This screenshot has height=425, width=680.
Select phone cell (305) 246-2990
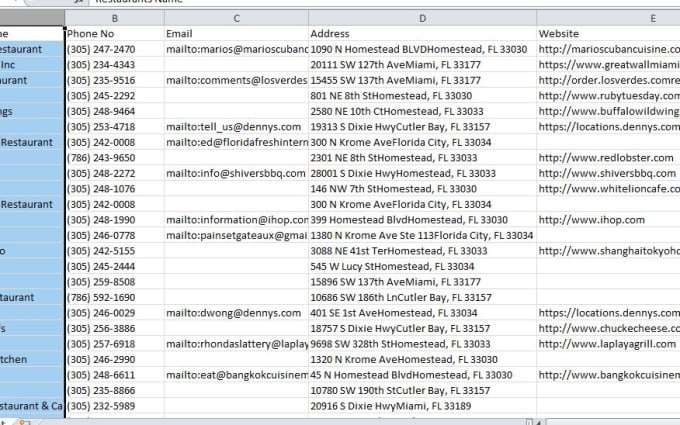(x=114, y=360)
